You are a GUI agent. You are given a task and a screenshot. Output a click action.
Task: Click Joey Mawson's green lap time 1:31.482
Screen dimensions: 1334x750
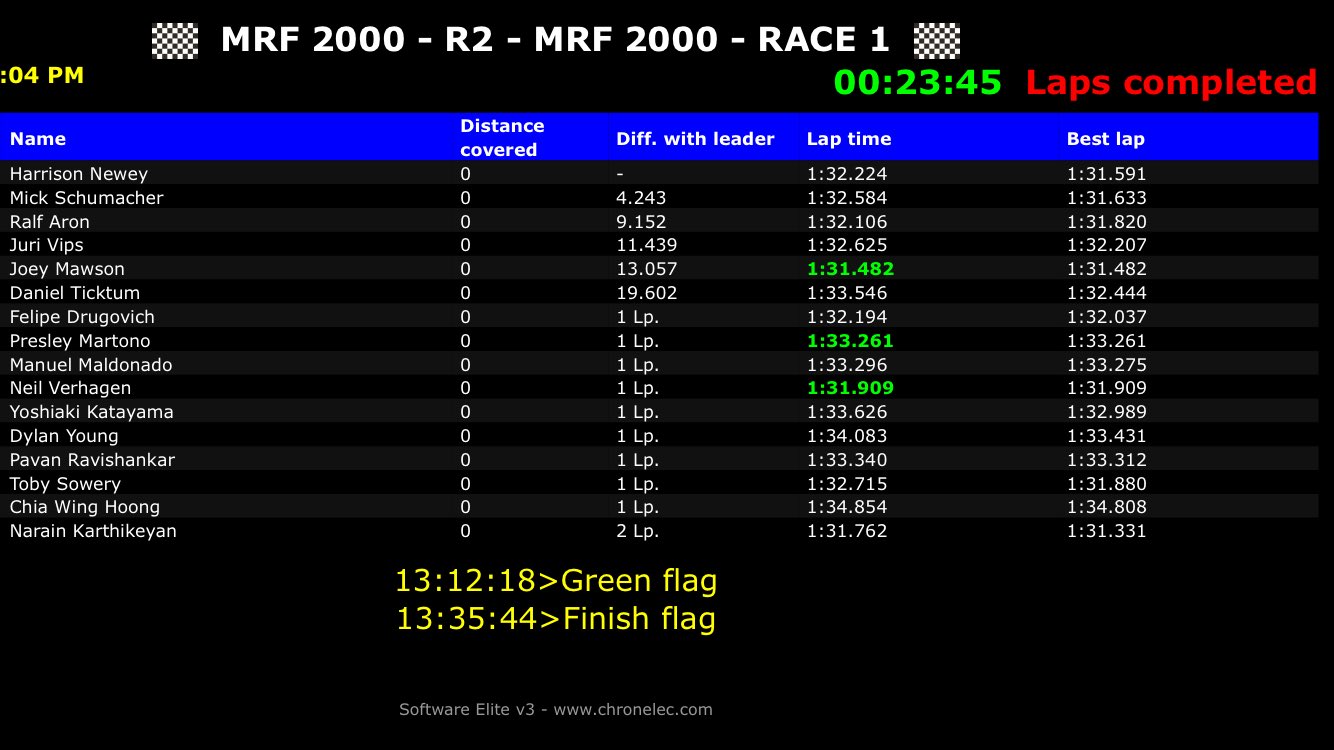tap(850, 269)
